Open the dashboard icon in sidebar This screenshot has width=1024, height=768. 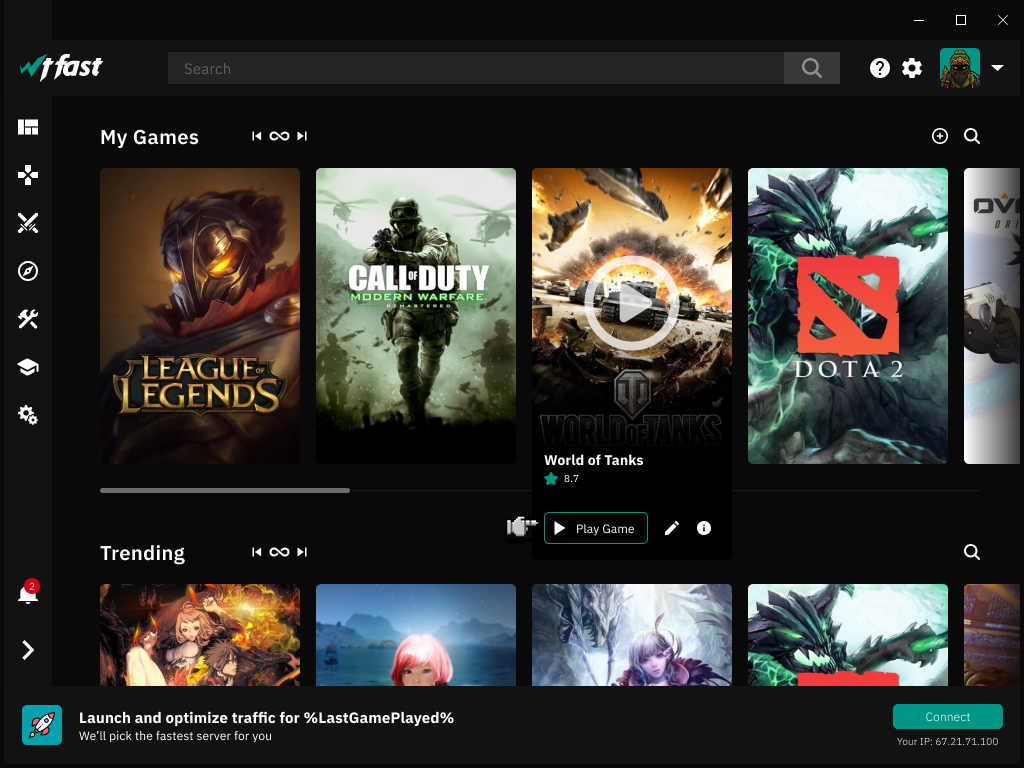pos(28,127)
